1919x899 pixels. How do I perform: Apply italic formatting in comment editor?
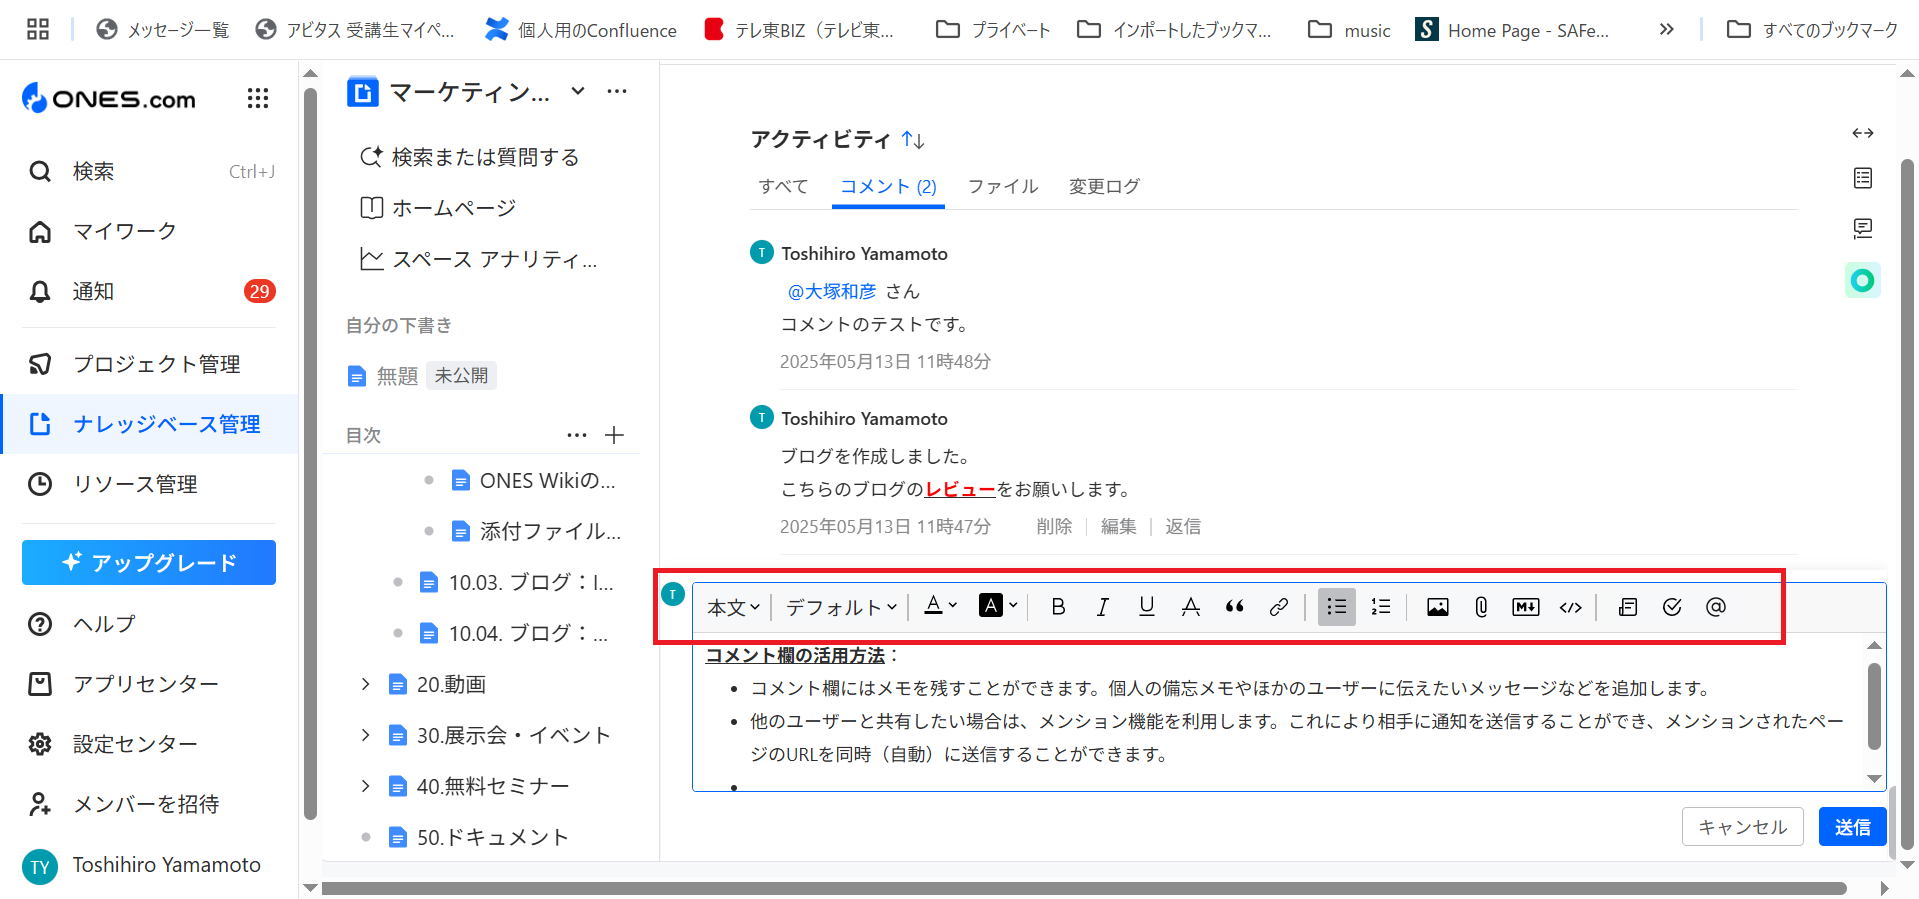click(1102, 607)
